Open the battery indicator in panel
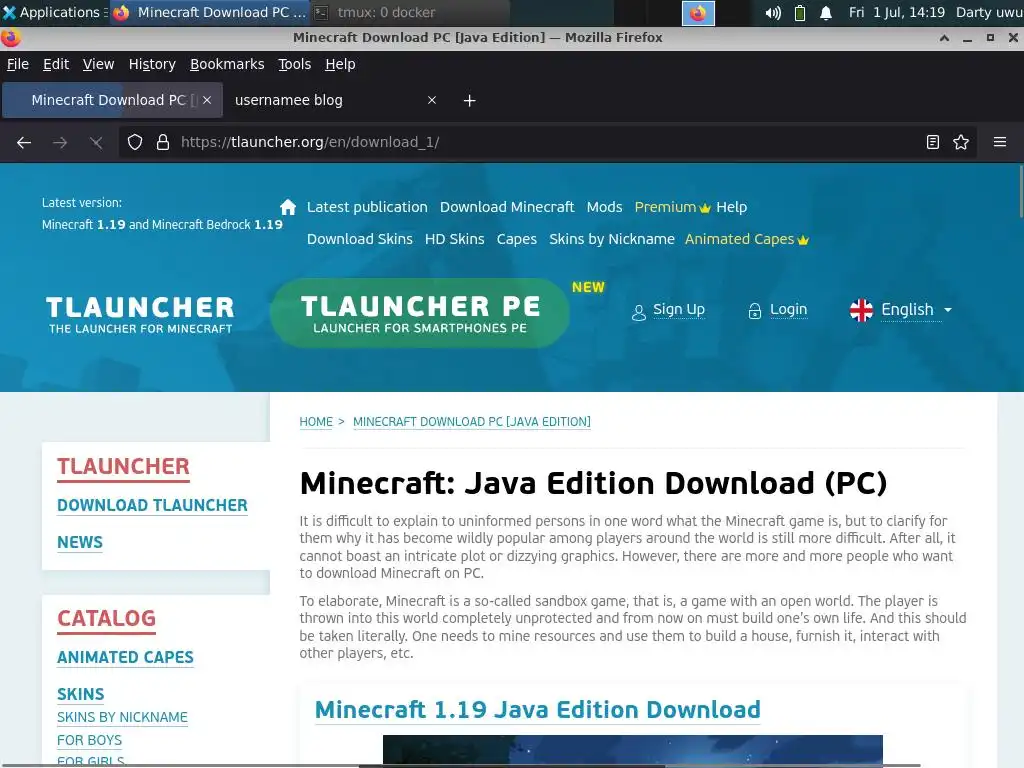This screenshot has height=768, width=1024. pyautogui.click(x=800, y=12)
